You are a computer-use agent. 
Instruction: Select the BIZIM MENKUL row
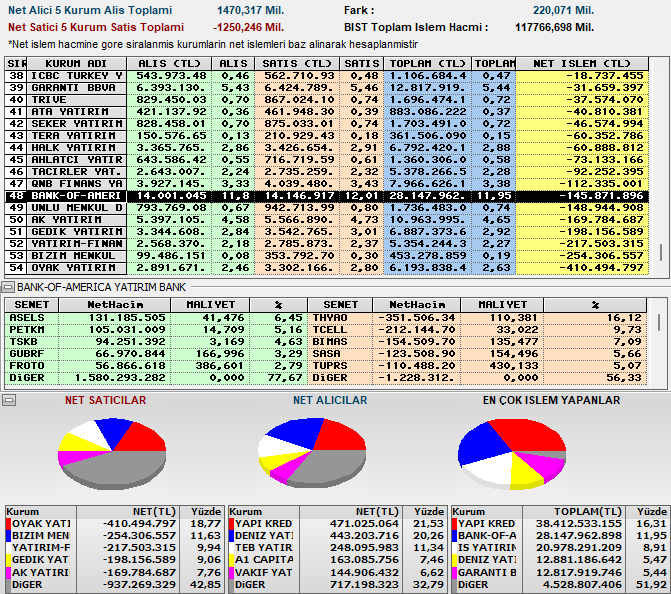pyautogui.click(x=327, y=255)
